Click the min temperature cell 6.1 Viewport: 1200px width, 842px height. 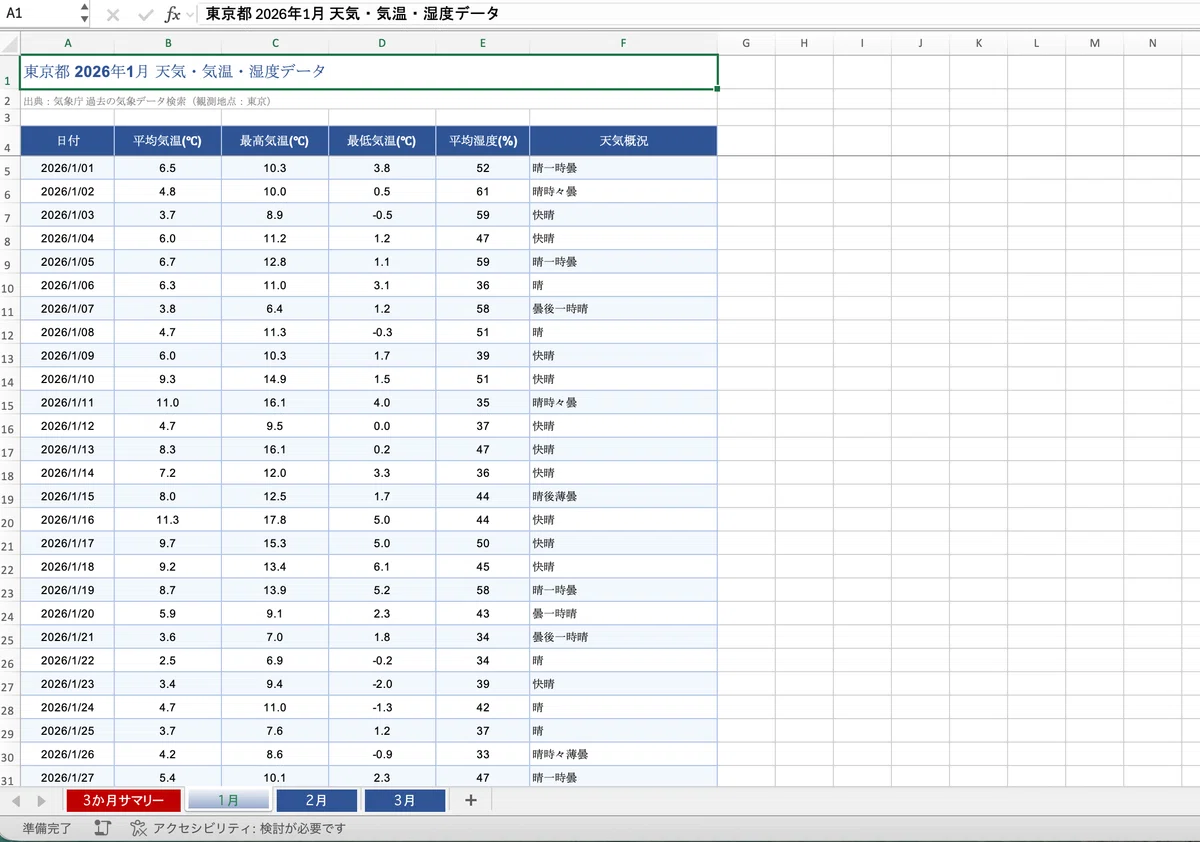click(x=382, y=567)
